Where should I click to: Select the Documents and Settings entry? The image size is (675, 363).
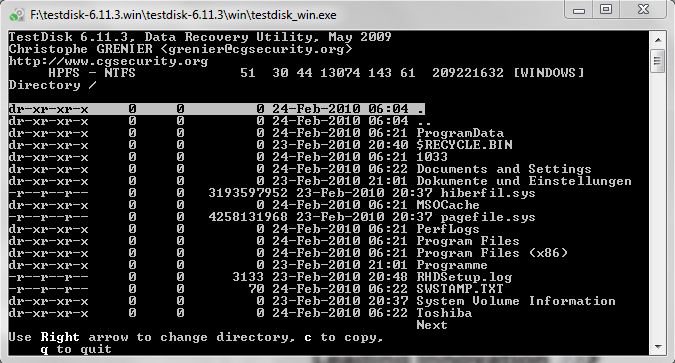tap(300, 169)
